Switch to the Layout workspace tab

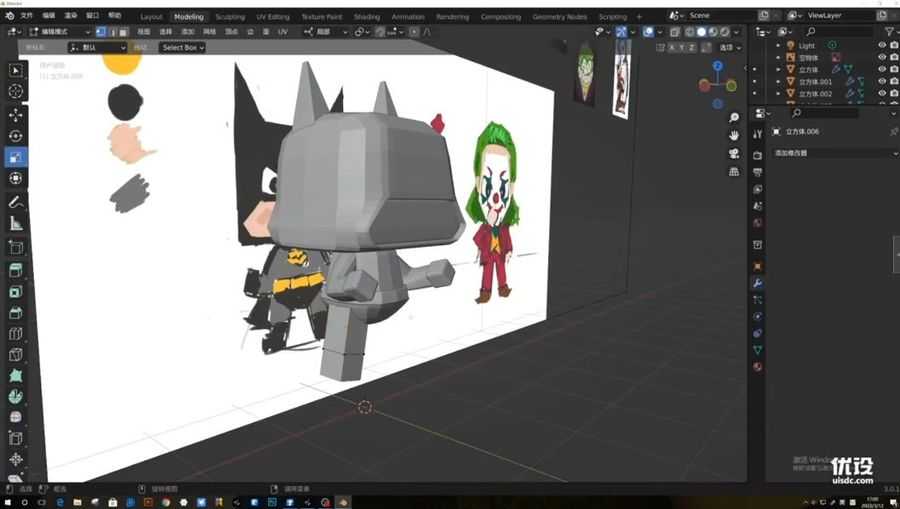[x=151, y=17]
